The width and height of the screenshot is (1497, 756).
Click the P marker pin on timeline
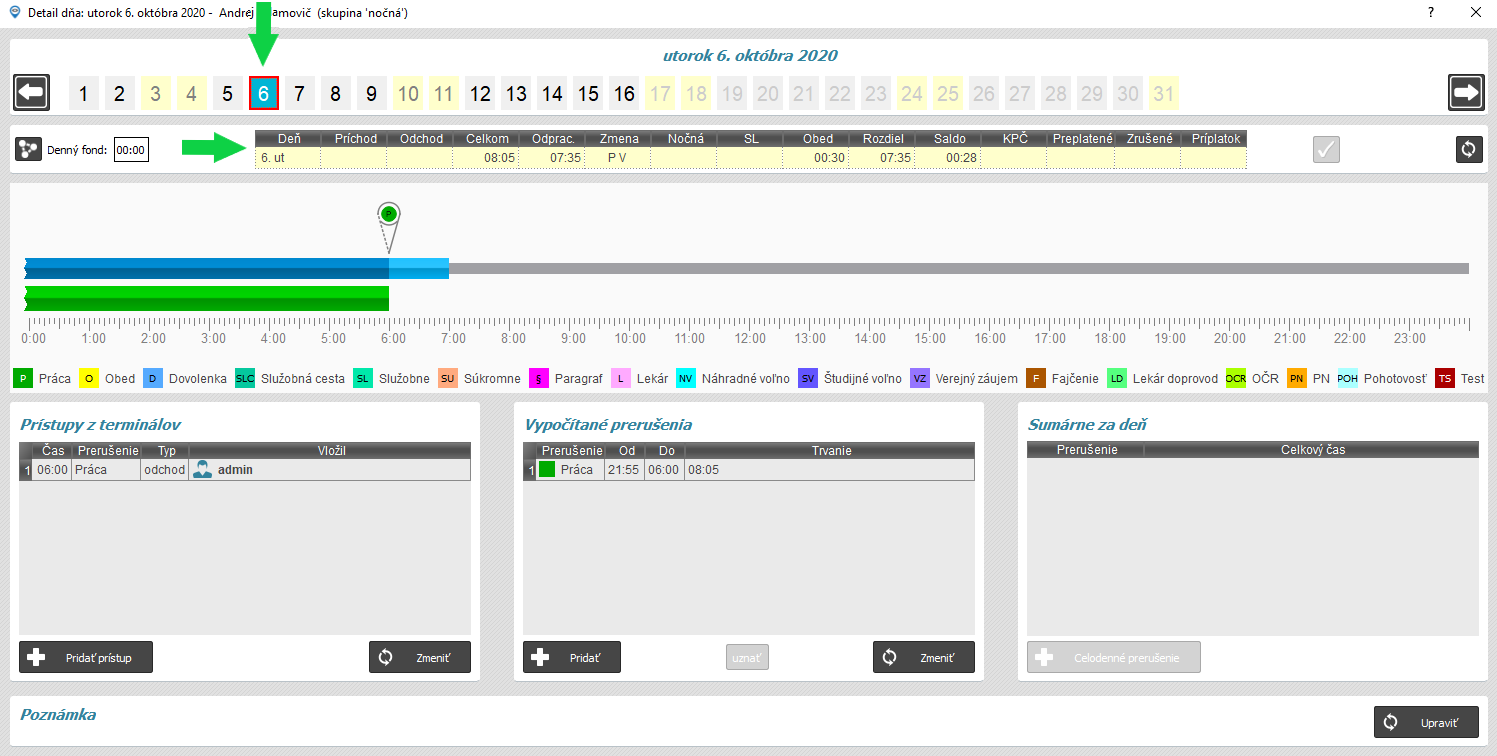[x=389, y=214]
